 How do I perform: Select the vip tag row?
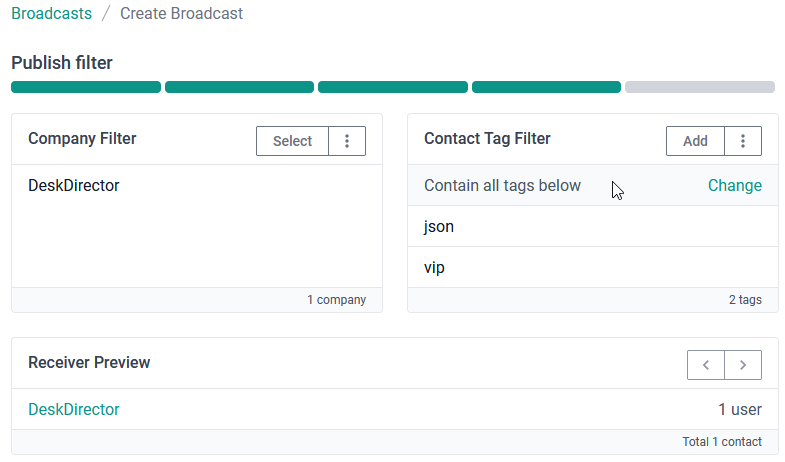[x=593, y=267]
